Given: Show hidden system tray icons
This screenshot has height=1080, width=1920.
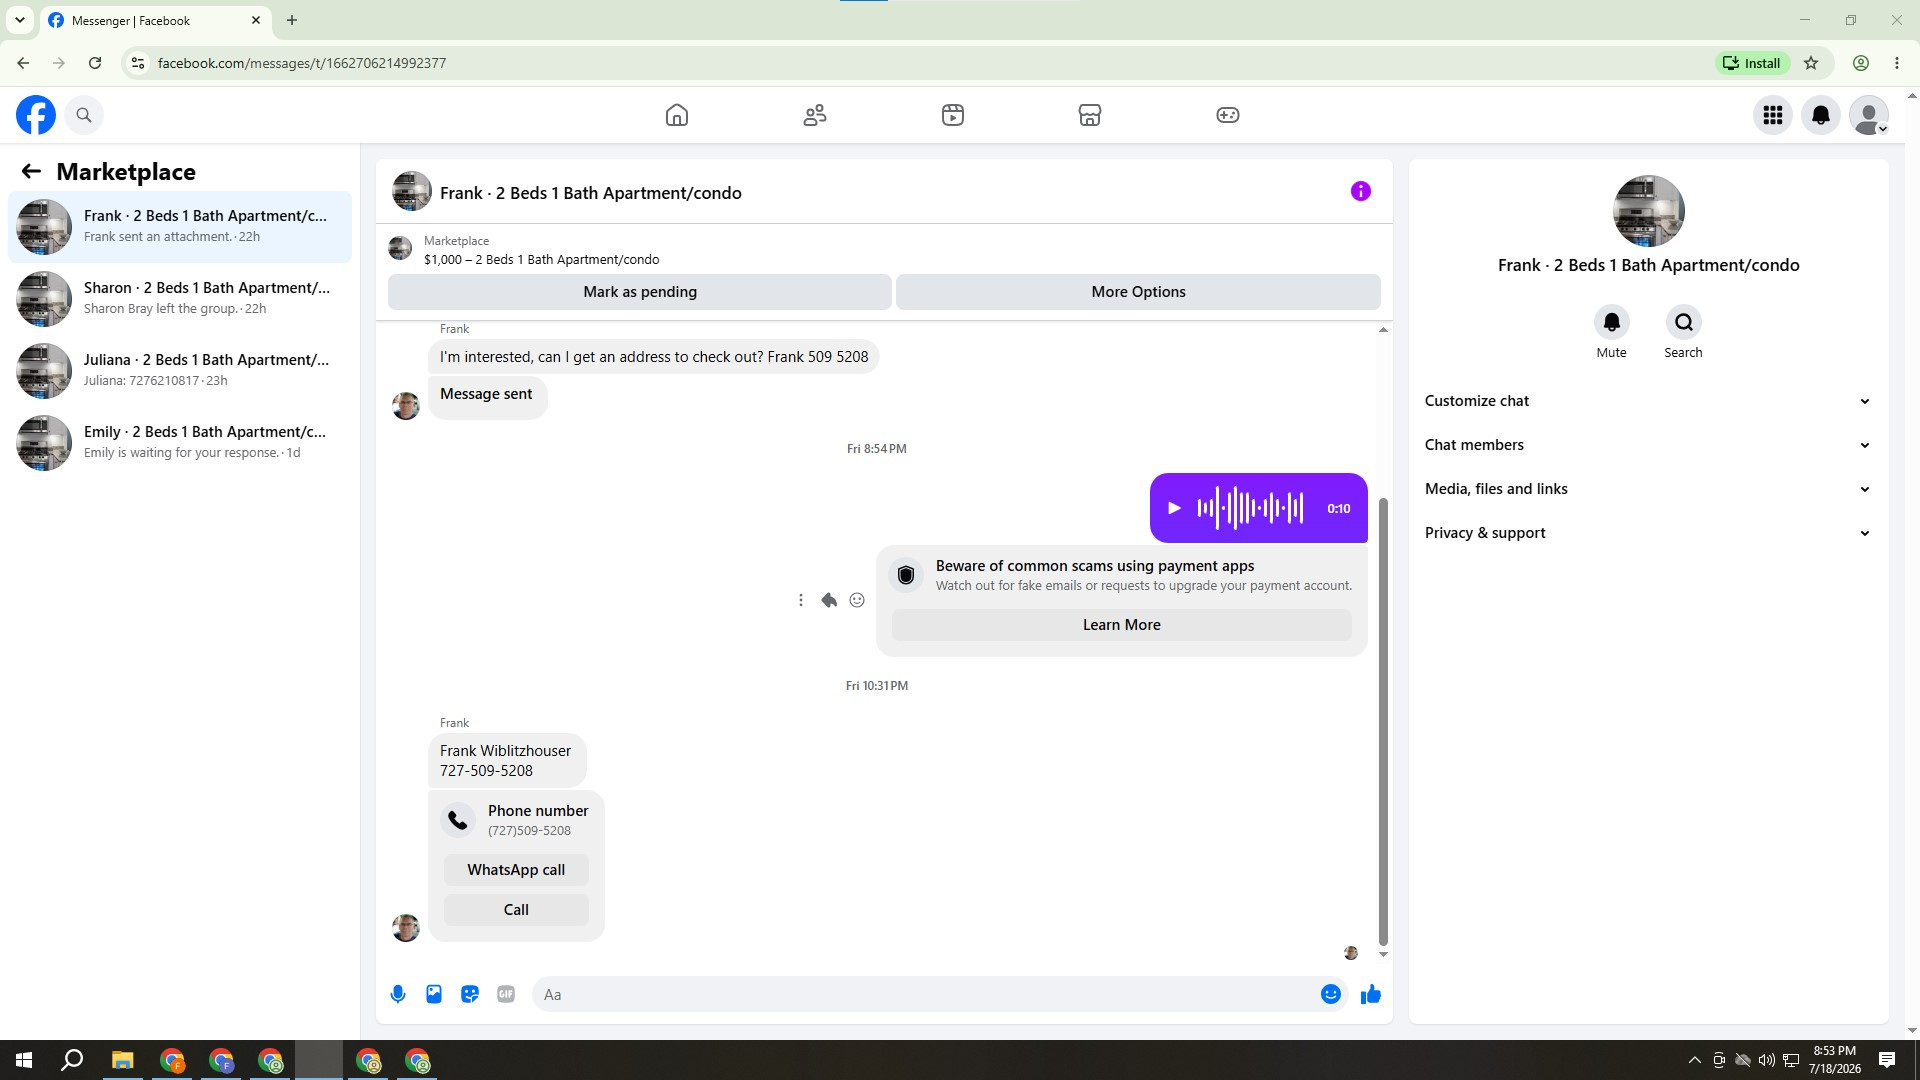Looking at the screenshot, I should tap(1694, 1061).
